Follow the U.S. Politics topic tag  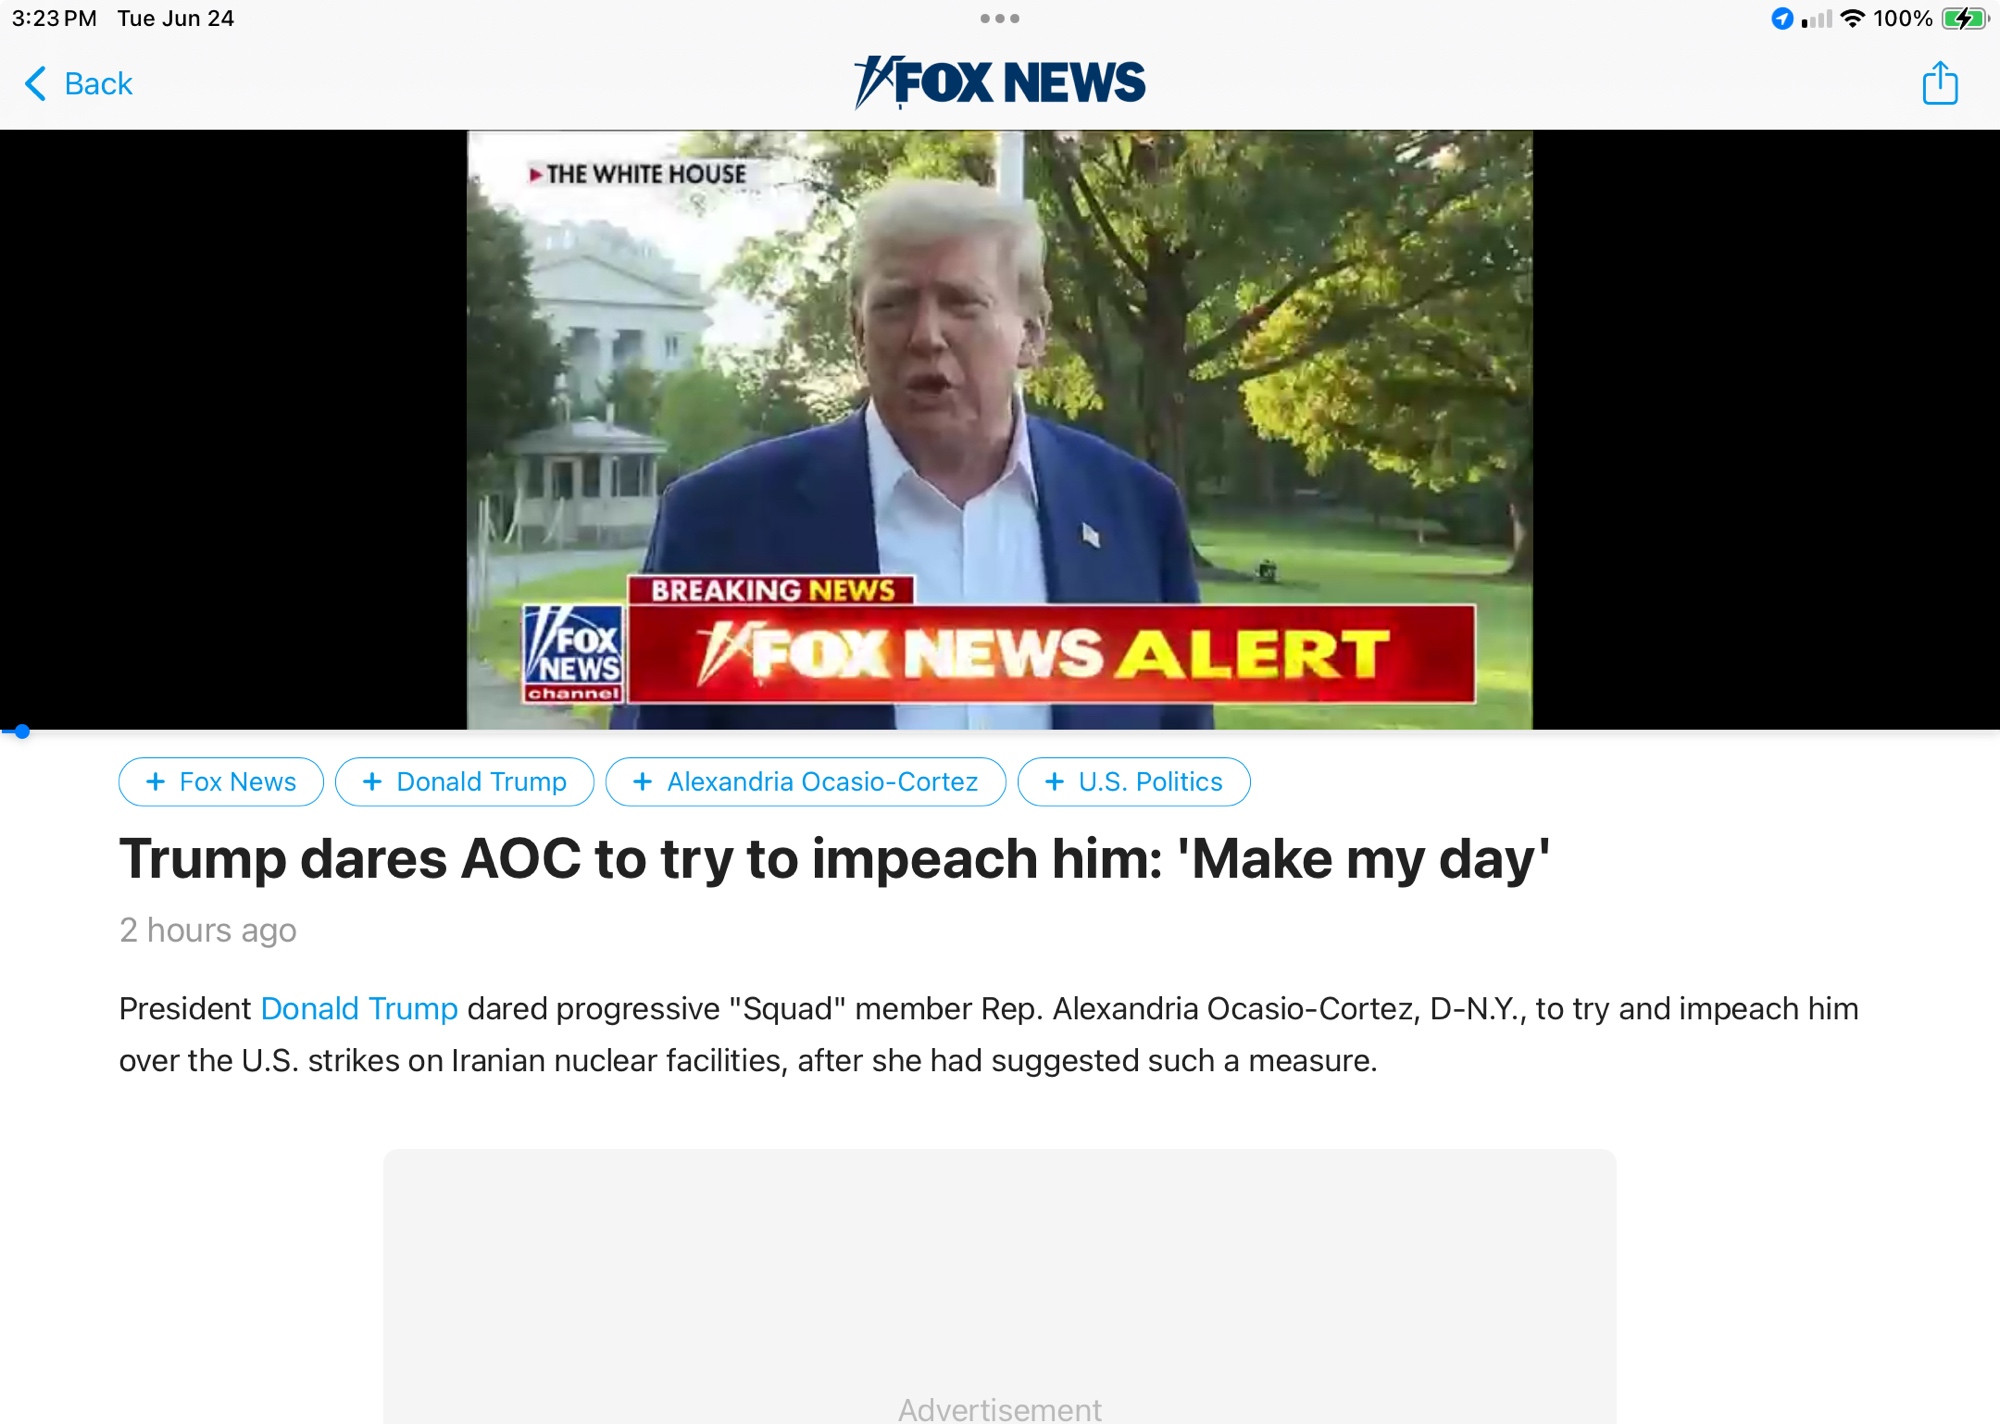(1134, 782)
